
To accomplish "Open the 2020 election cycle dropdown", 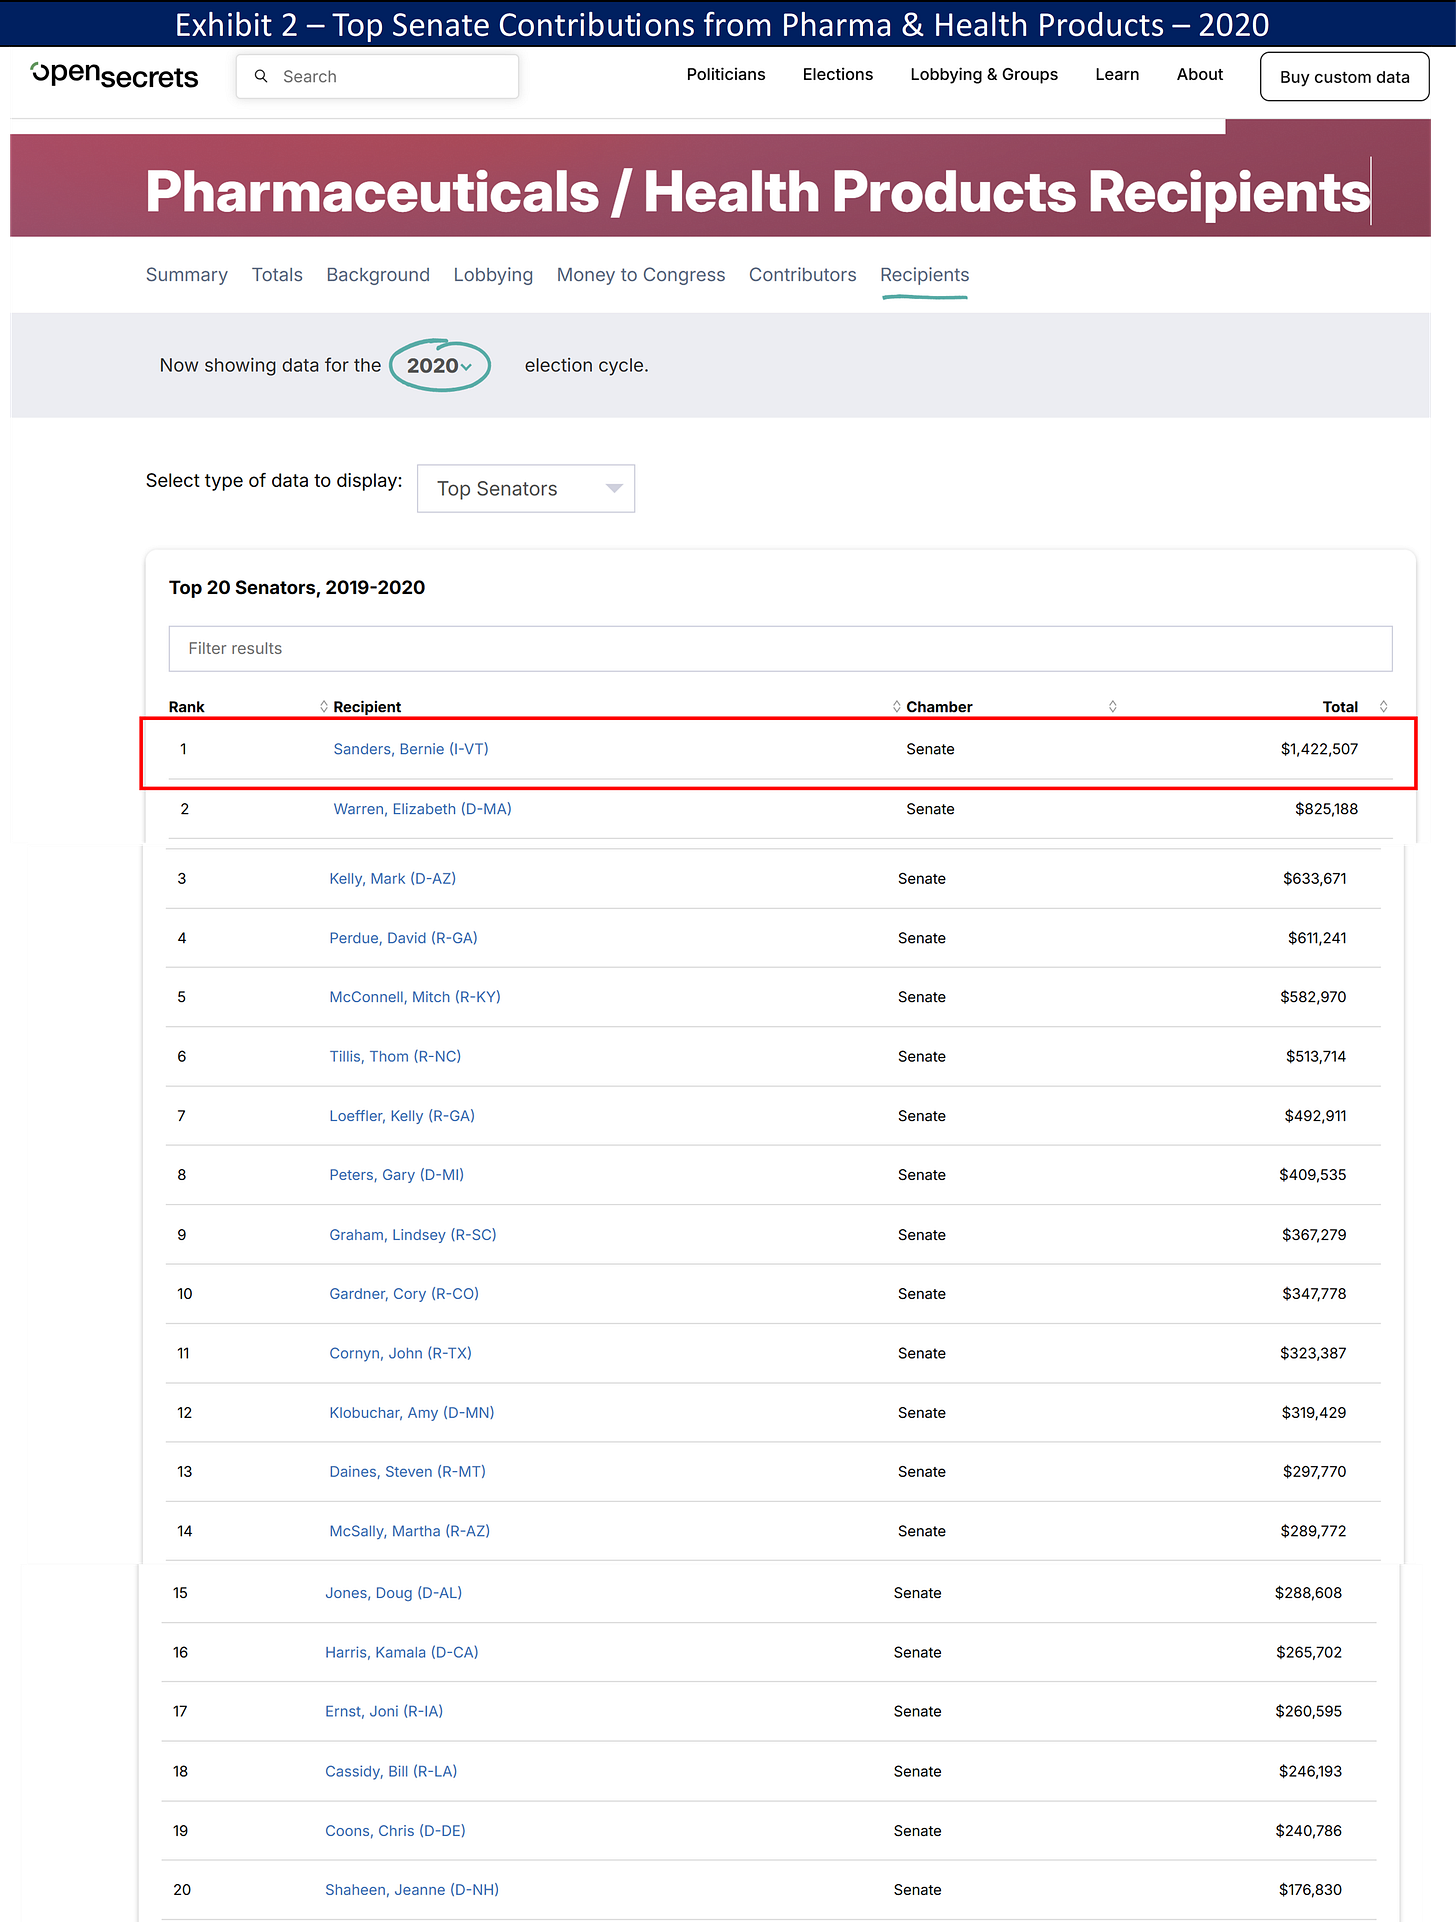I will tap(439, 366).
